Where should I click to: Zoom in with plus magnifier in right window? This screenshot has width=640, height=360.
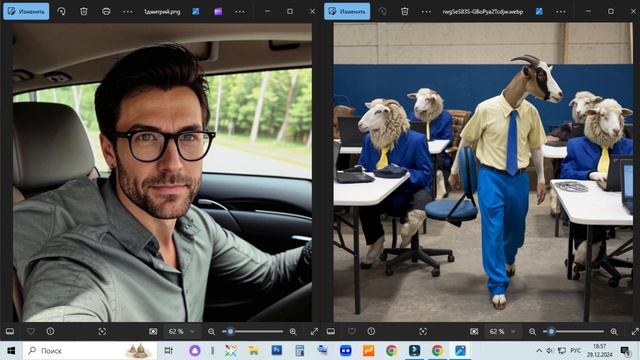pyautogui.click(x=614, y=332)
